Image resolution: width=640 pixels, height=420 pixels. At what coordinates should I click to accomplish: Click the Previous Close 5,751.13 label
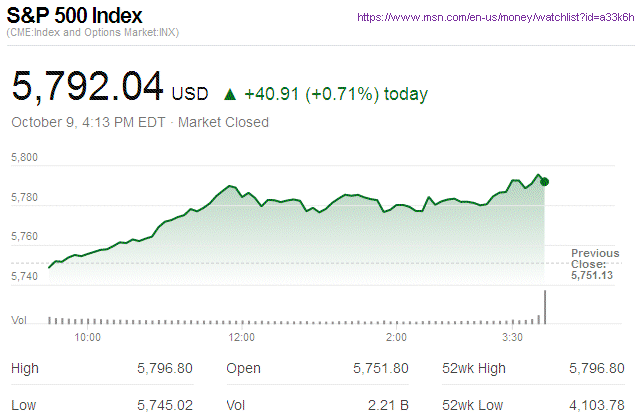point(595,264)
